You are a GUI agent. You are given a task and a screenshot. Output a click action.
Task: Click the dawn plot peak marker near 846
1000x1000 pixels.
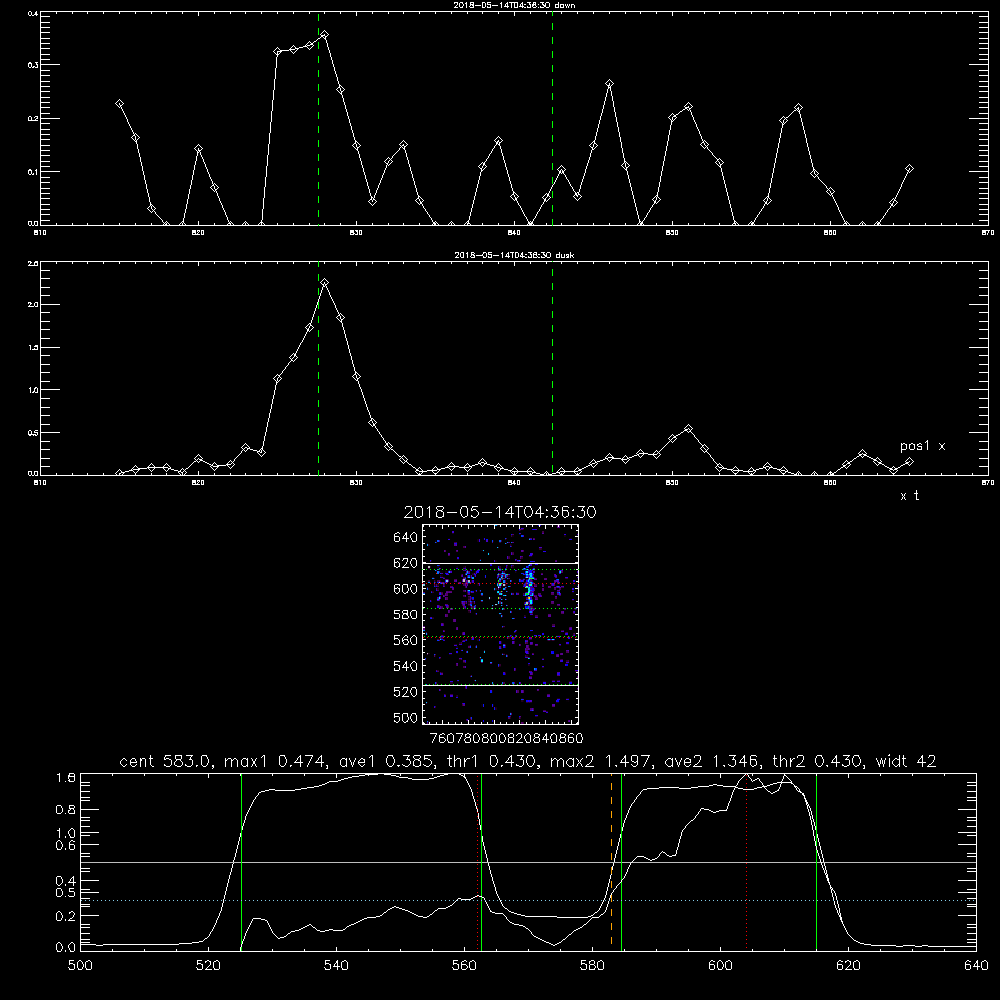609,84
